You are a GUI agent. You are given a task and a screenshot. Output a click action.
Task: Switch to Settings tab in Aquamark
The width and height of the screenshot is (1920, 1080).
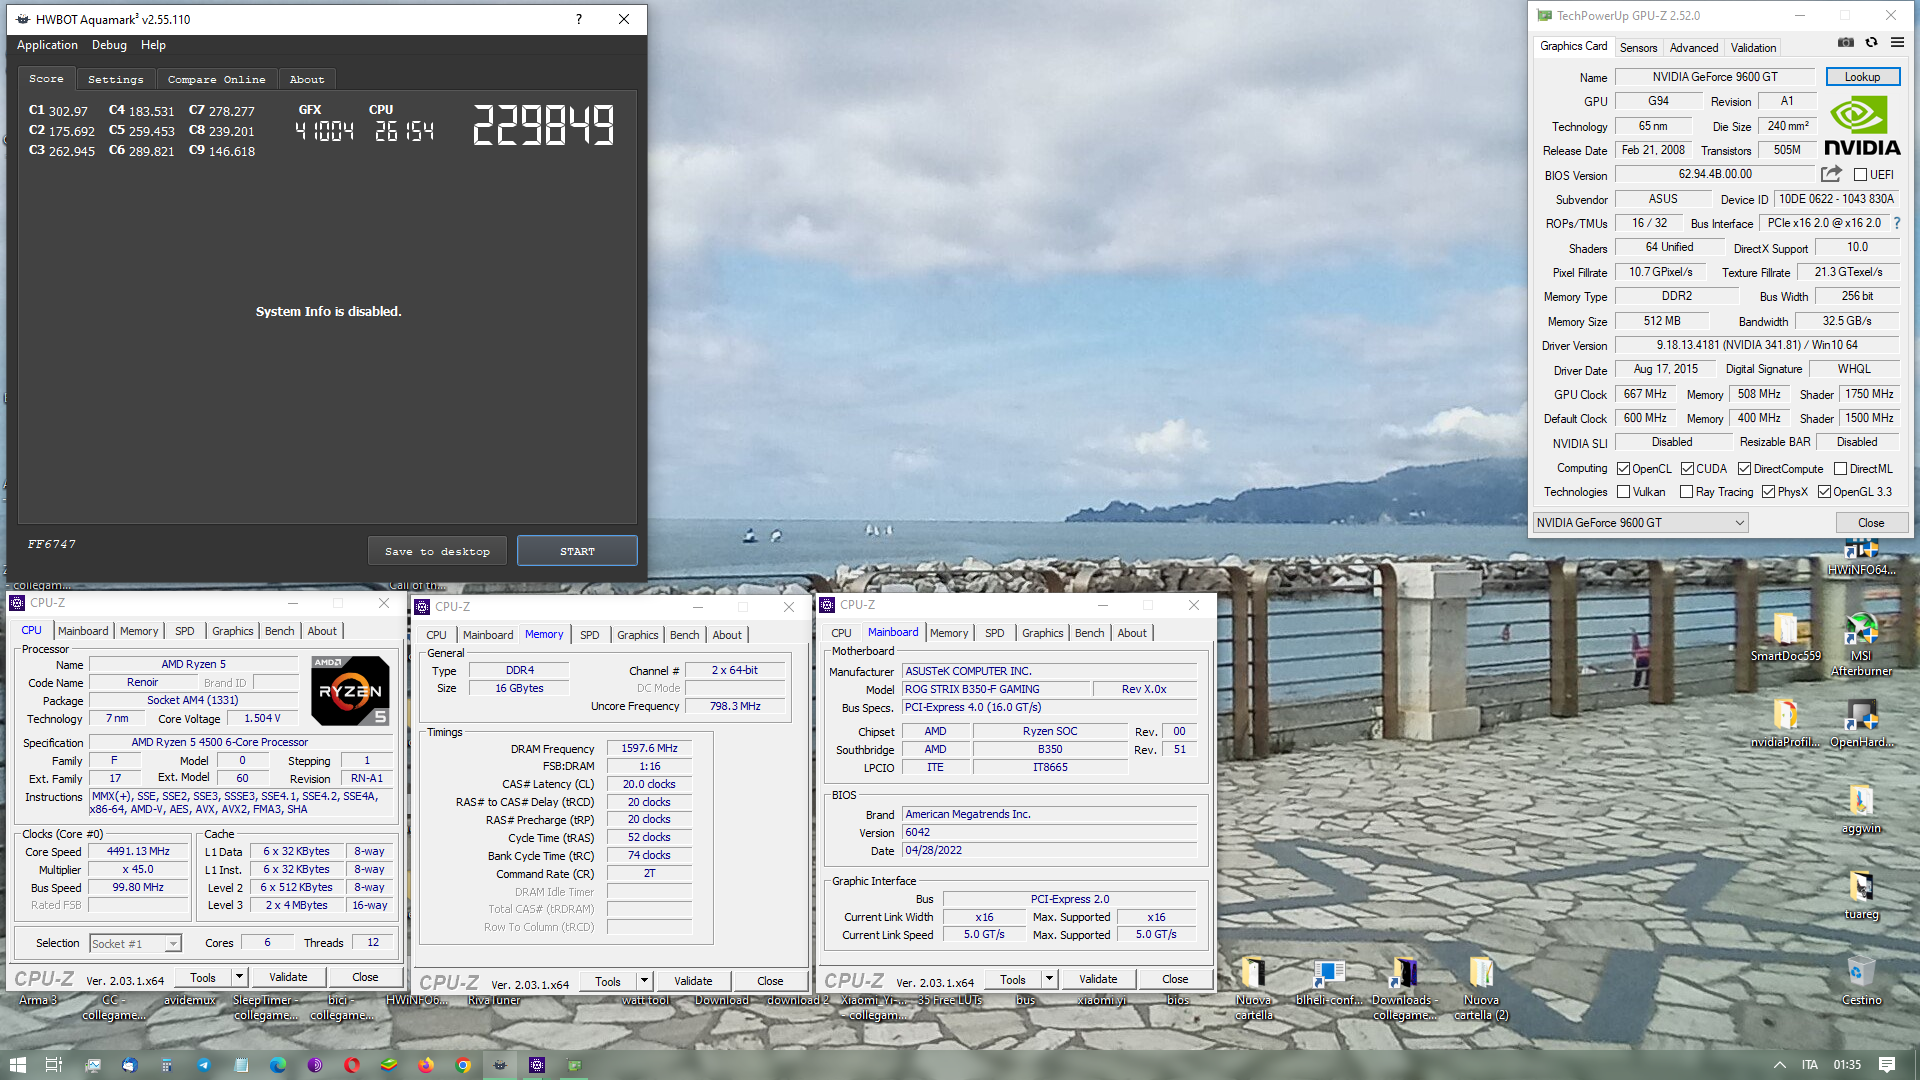click(x=116, y=79)
